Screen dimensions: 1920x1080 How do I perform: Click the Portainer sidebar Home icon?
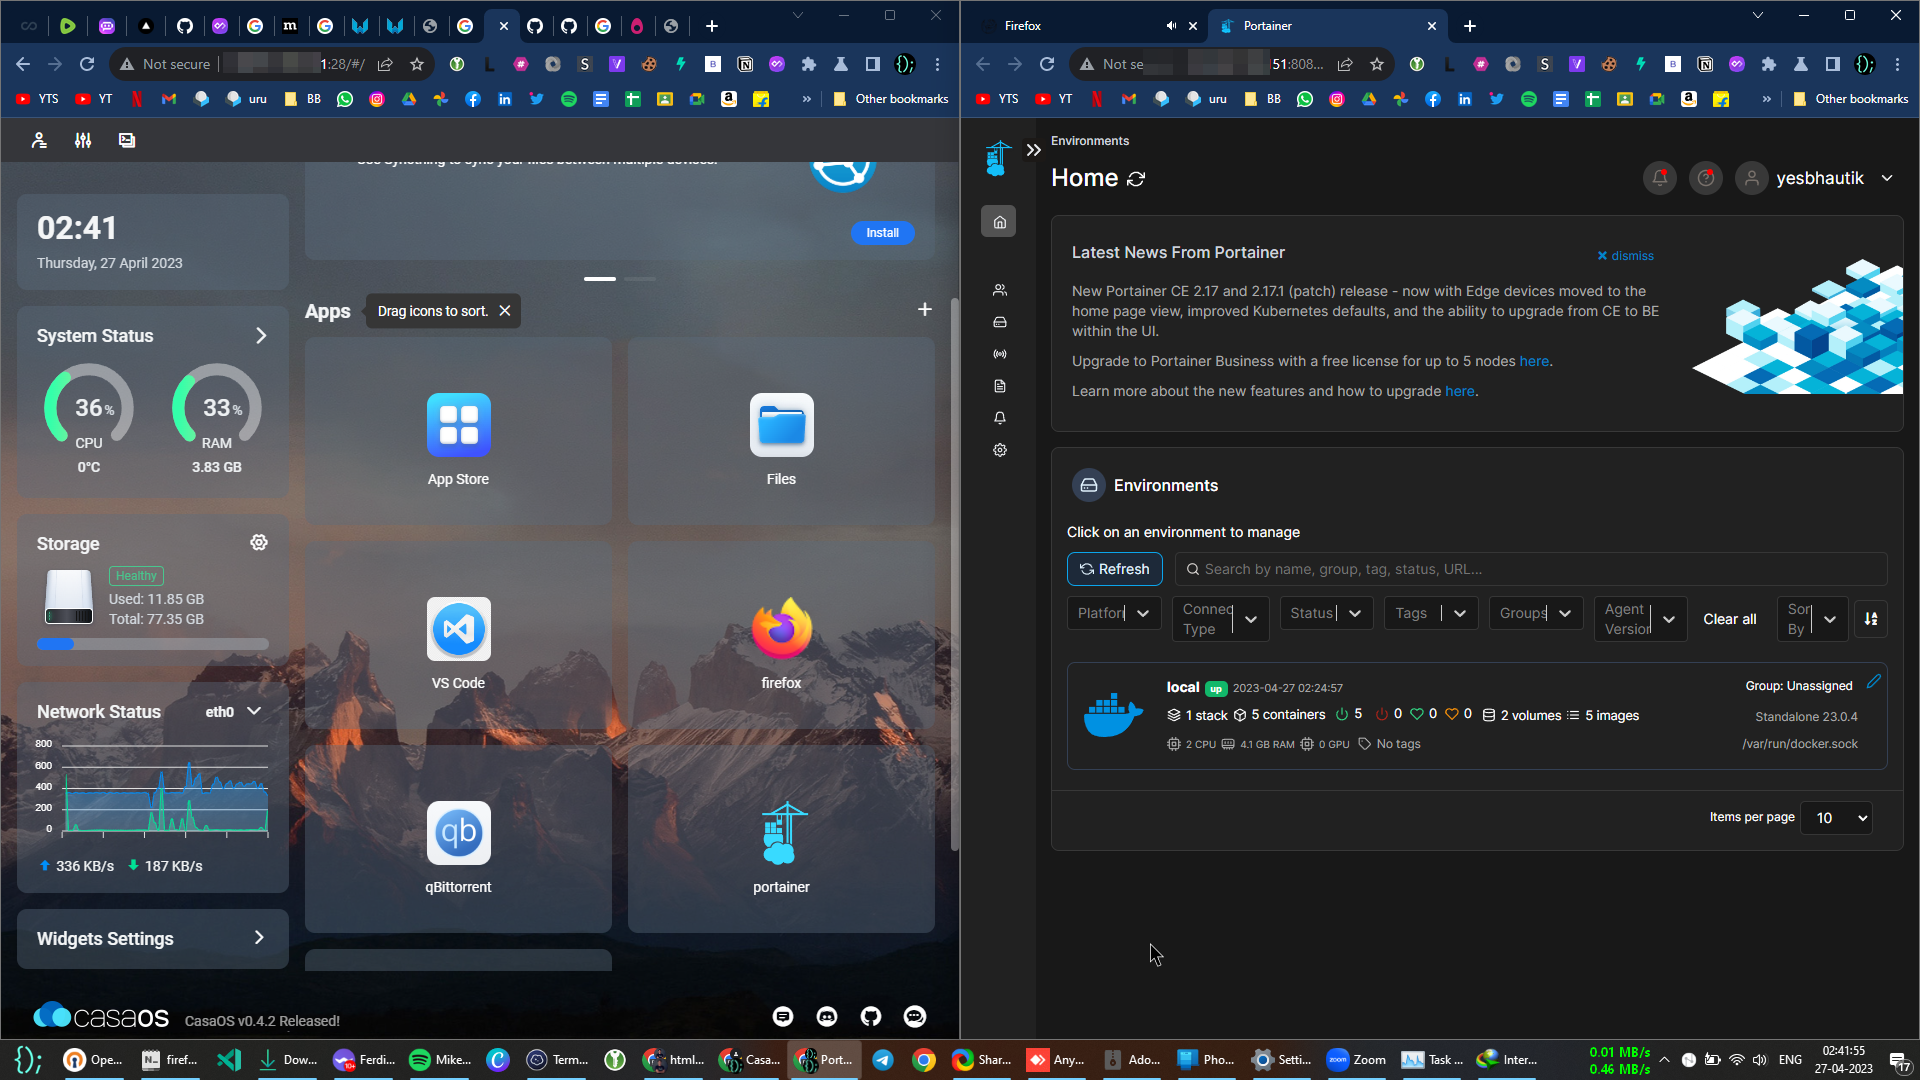(x=999, y=222)
